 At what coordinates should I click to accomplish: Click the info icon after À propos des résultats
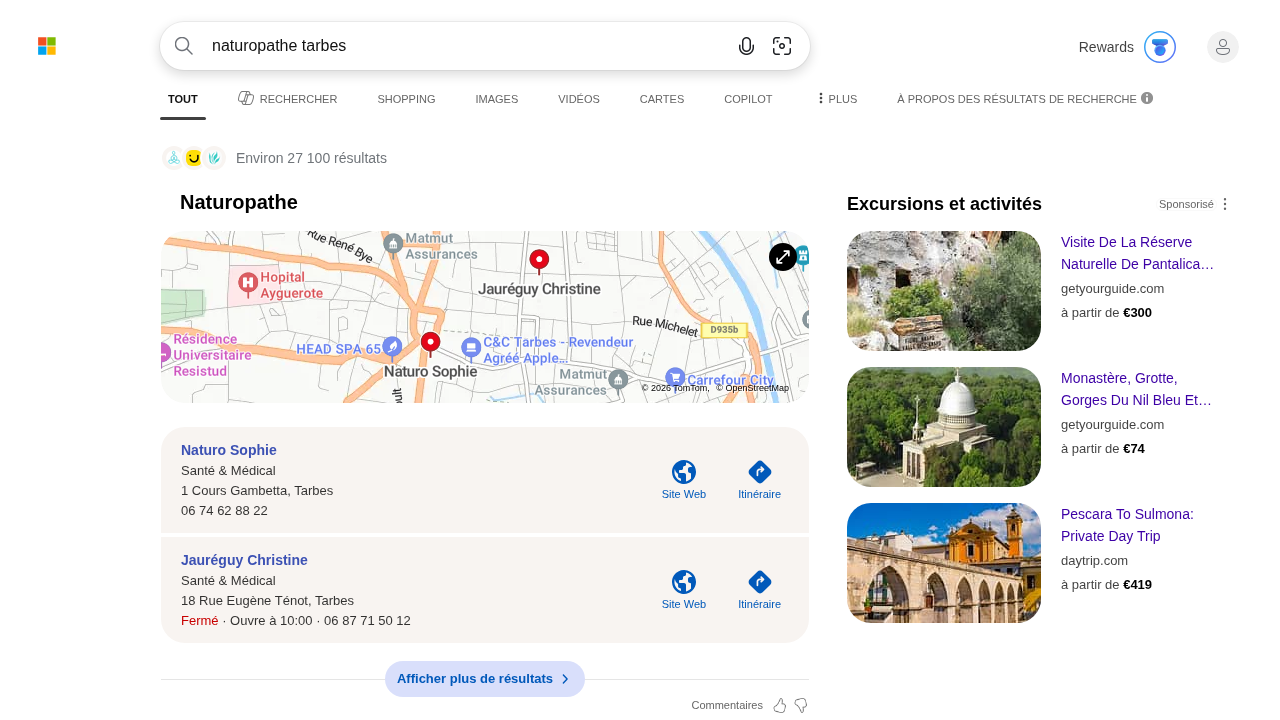point(1145,97)
